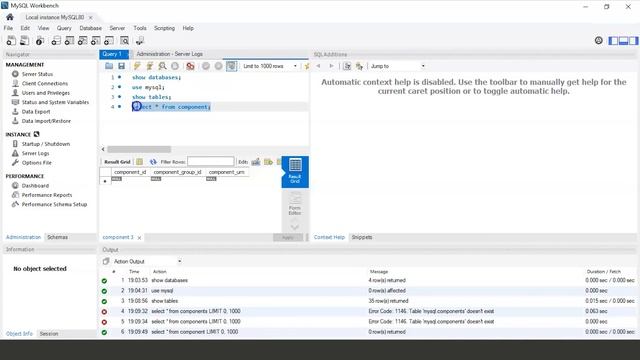Screen dimensions: 640x360
Task: Select the Form Editor side panel button
Action: click(295, 204)
